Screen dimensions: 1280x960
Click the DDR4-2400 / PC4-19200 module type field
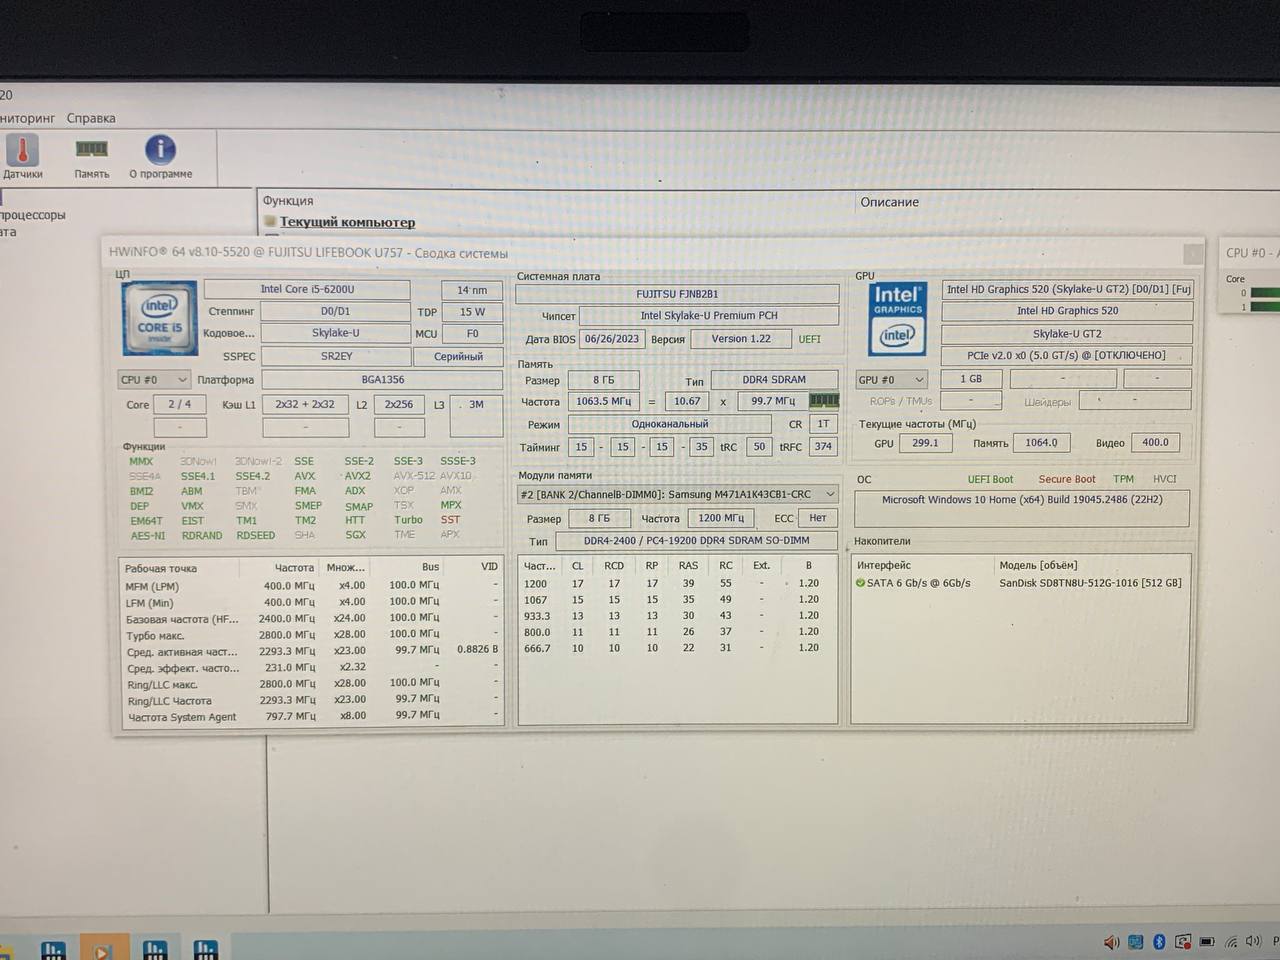coord(696,541)
